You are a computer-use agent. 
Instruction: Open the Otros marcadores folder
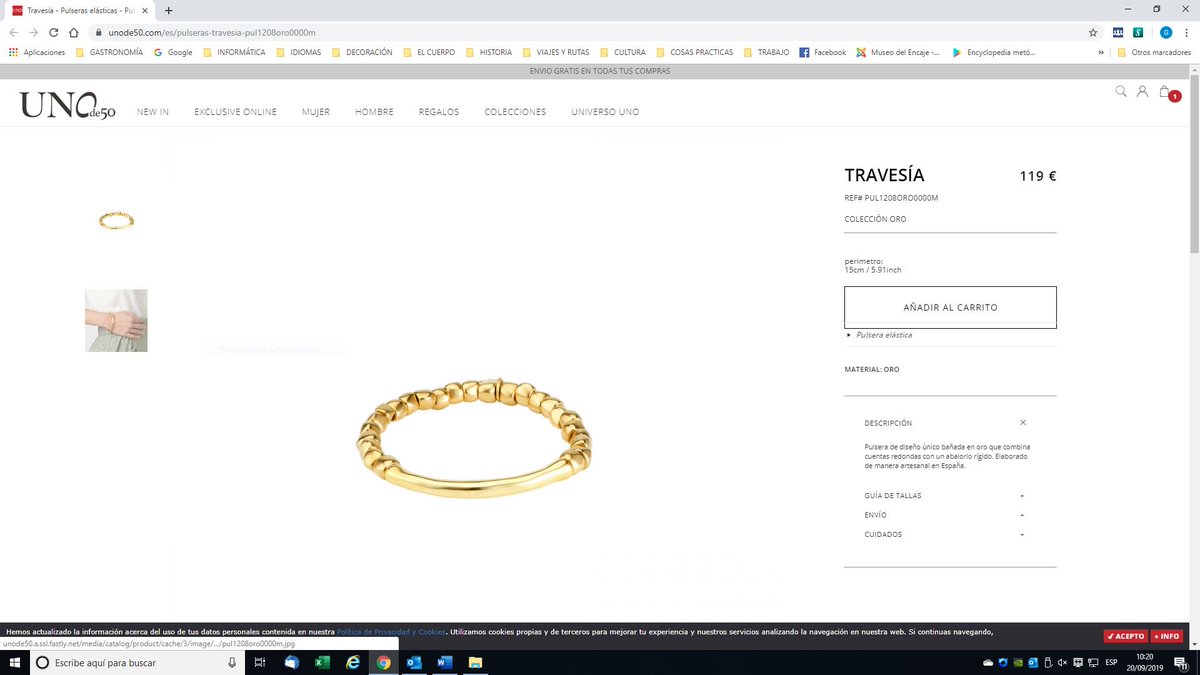(x=1154, y=52)
